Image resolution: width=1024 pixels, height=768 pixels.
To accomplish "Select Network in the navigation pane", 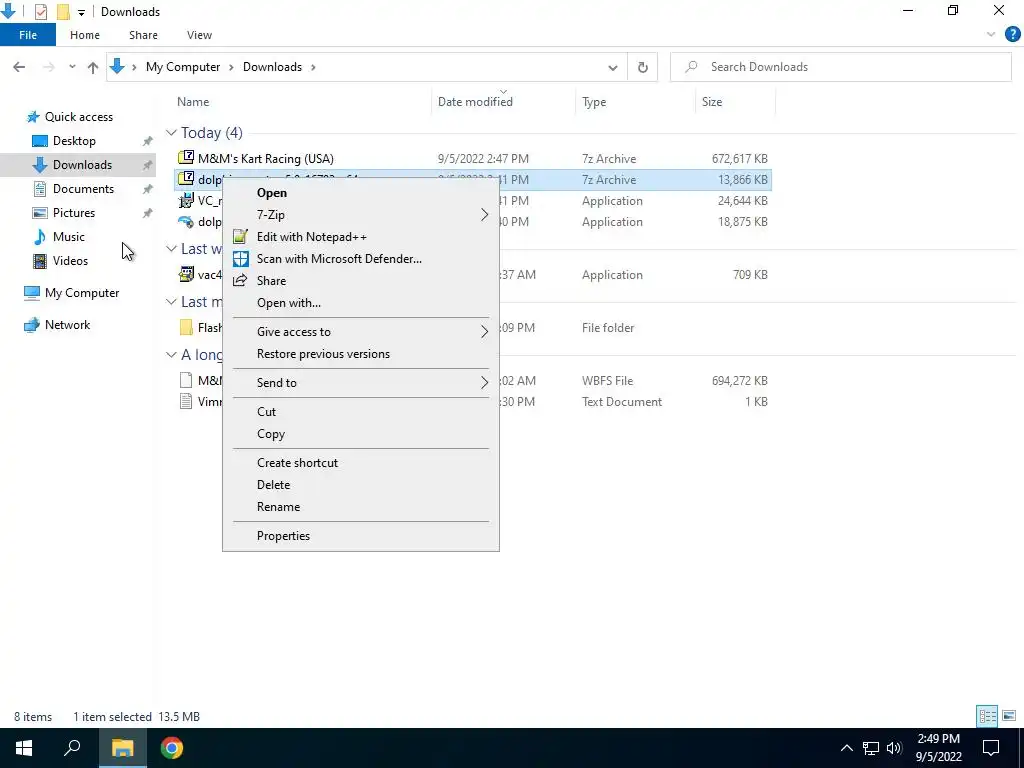I will pos(67,325).
